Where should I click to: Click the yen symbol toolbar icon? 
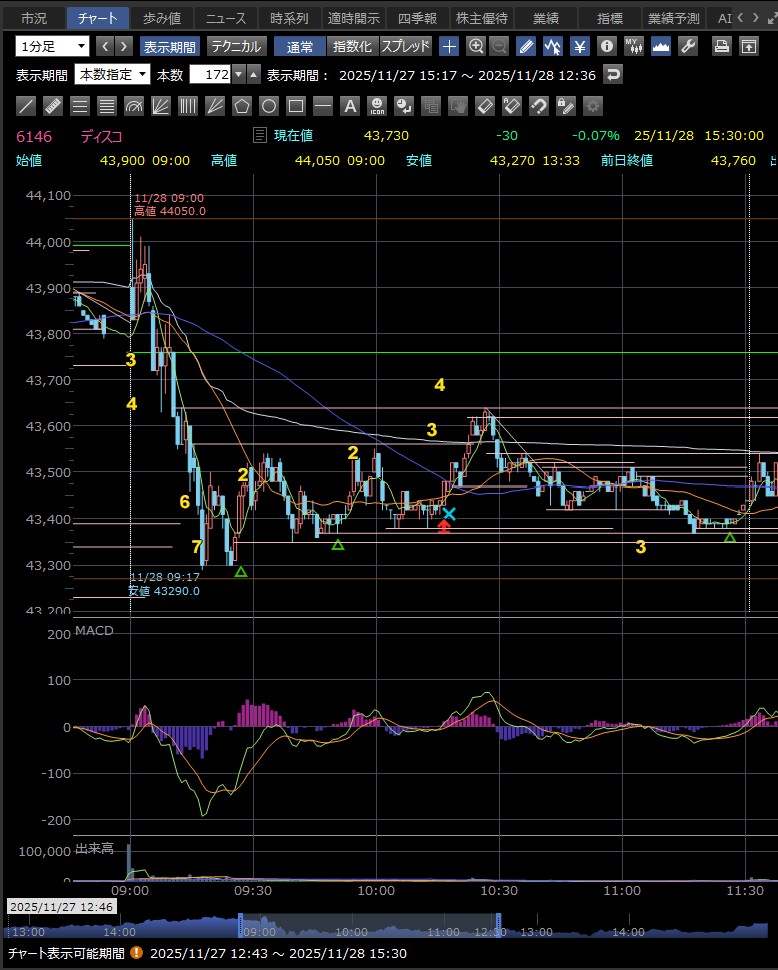pyautogui.click(x=579, y=46)
